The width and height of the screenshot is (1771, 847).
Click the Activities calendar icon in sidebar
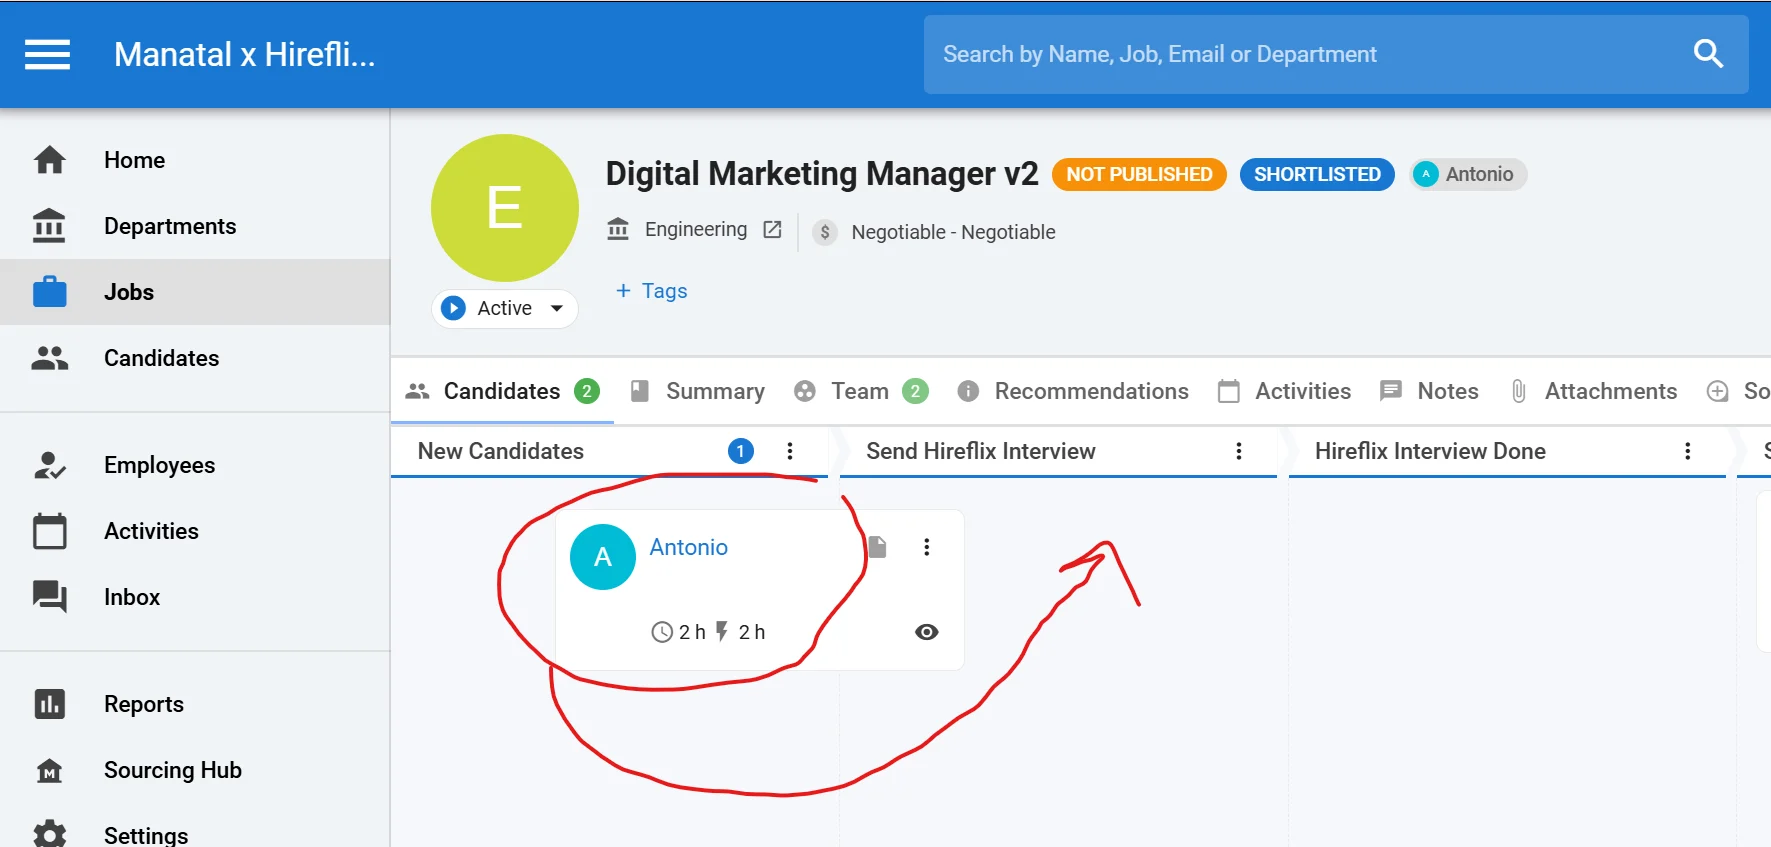(x=50, y=531)
